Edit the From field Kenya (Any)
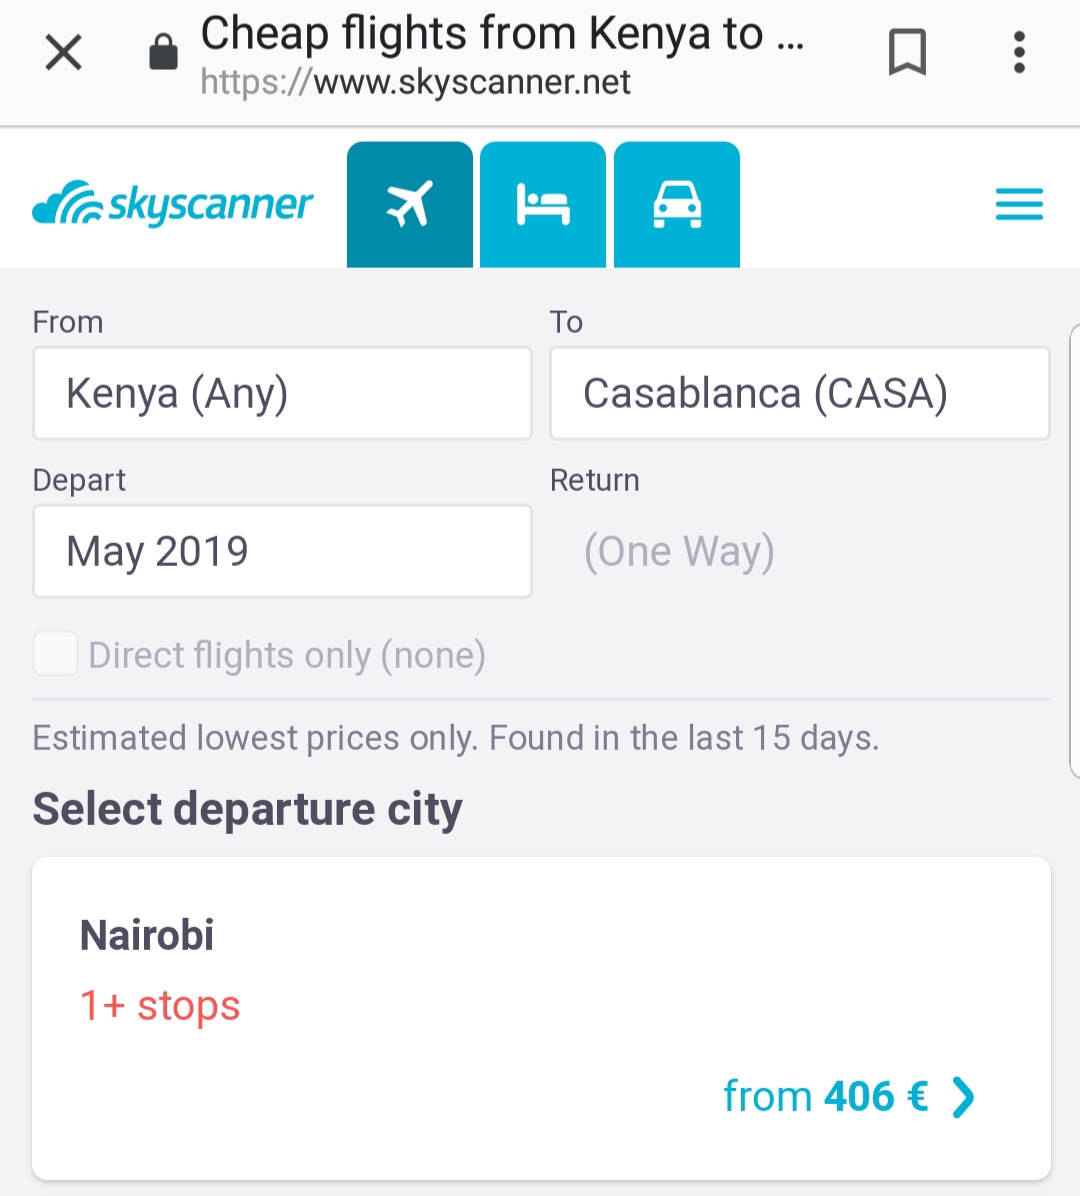 point(282,393)
